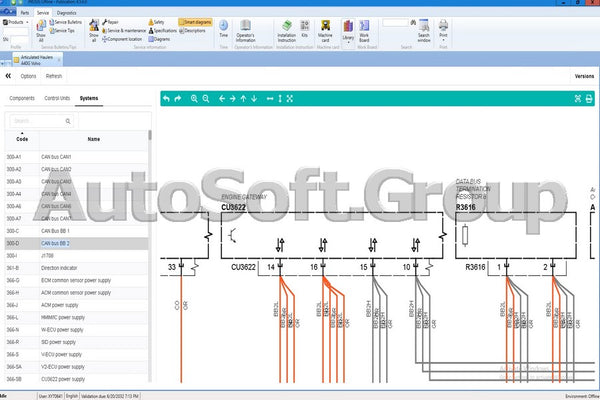600x400 pixels.
Task: Pan the diagram up
Action: (x=243, y=99)
